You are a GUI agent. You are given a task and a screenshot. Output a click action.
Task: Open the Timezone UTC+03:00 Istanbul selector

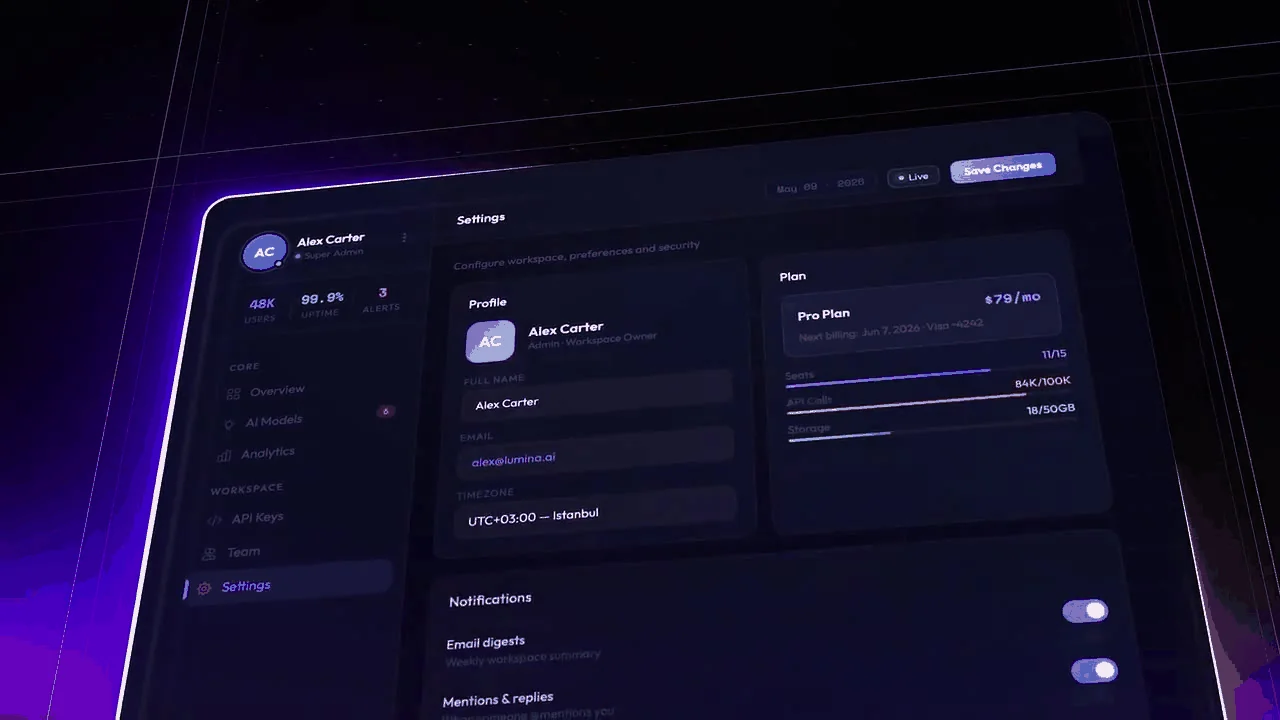(x=594, y=514)
